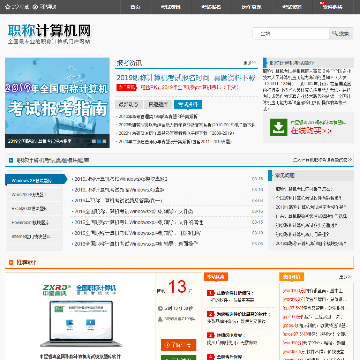Viewport: 360px width, 360px height.
Task: Open the 首页 home navigation item
Action: point(135,7)
